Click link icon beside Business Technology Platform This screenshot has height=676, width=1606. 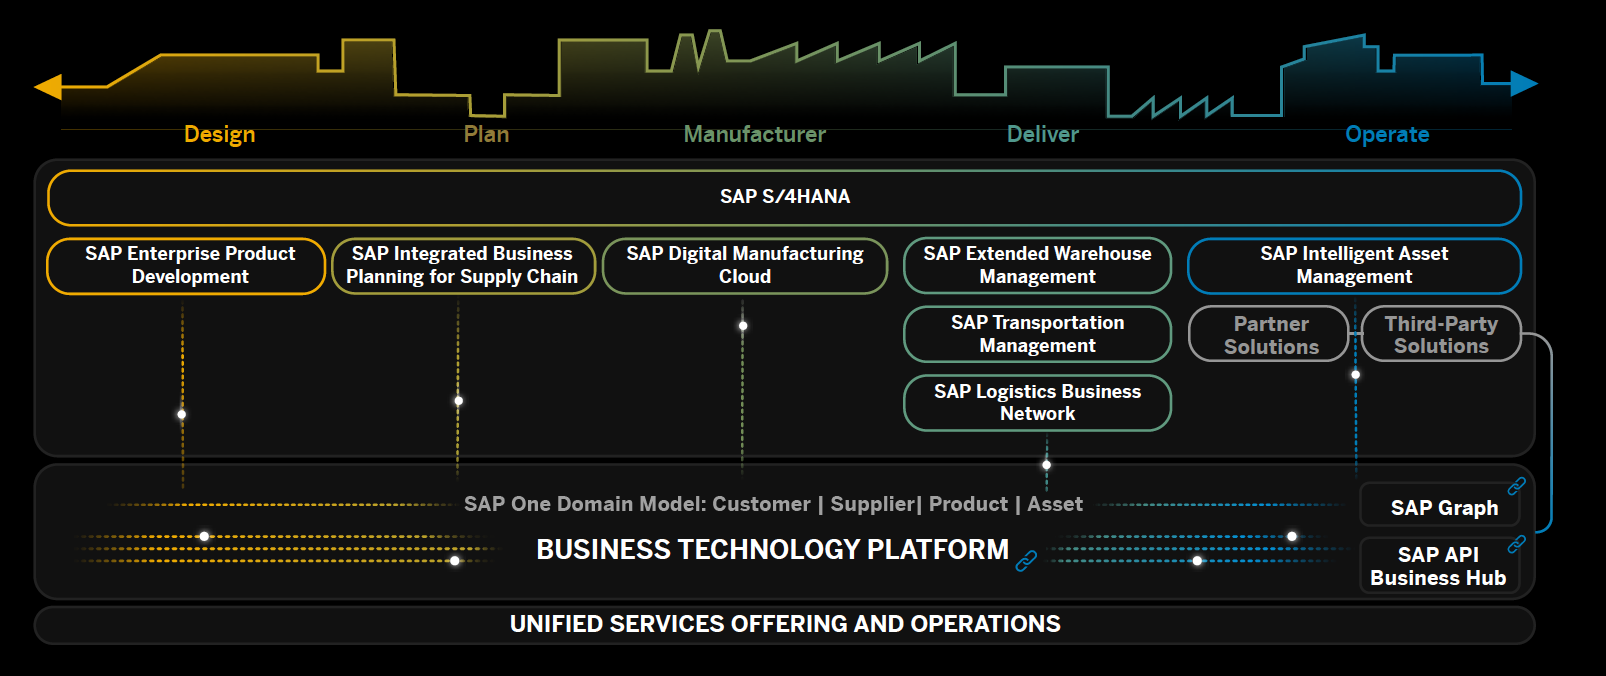pyautogui.click(x=1026, y=561)
